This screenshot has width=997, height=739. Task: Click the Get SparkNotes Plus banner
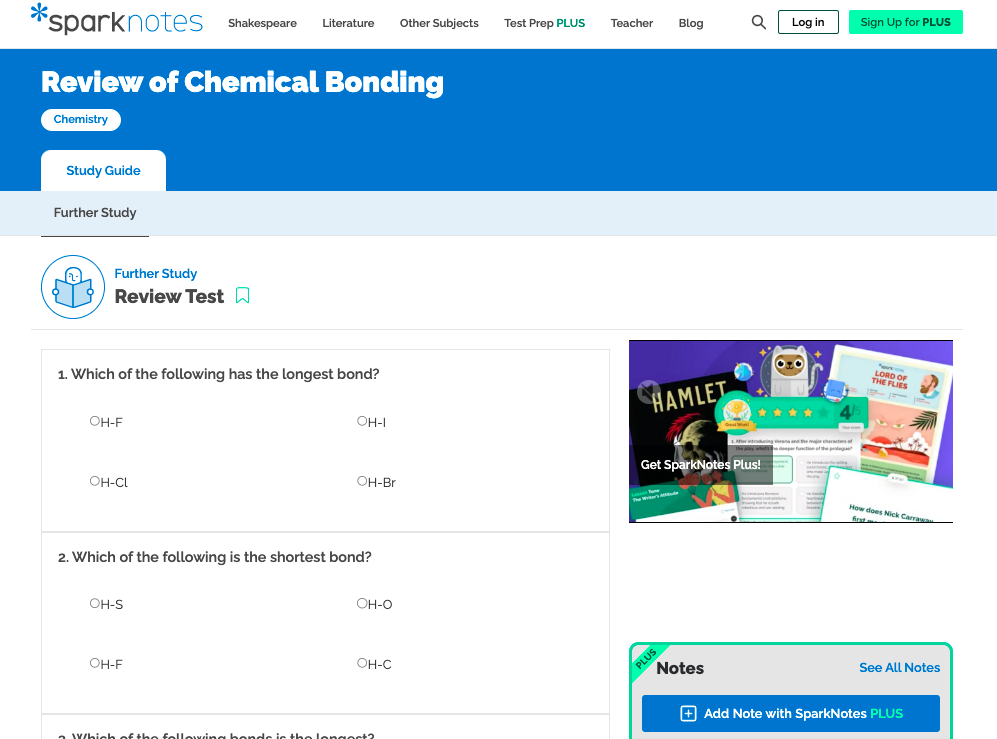[x=790, y=431]
